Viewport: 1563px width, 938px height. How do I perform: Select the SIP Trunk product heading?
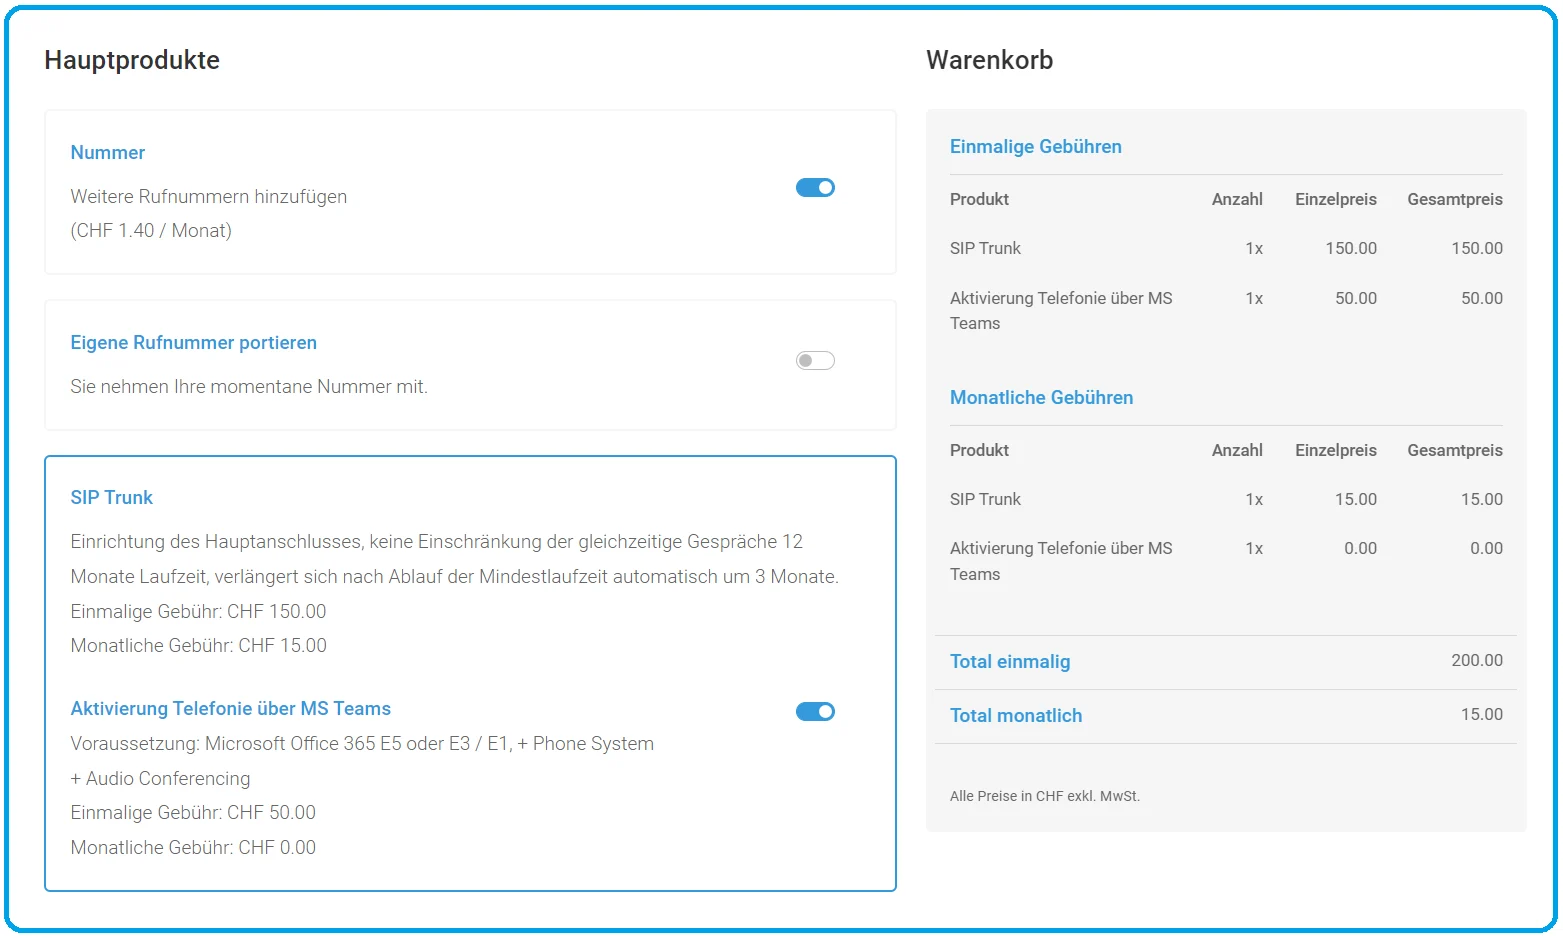pyautogui.click(x=111, y=498)
